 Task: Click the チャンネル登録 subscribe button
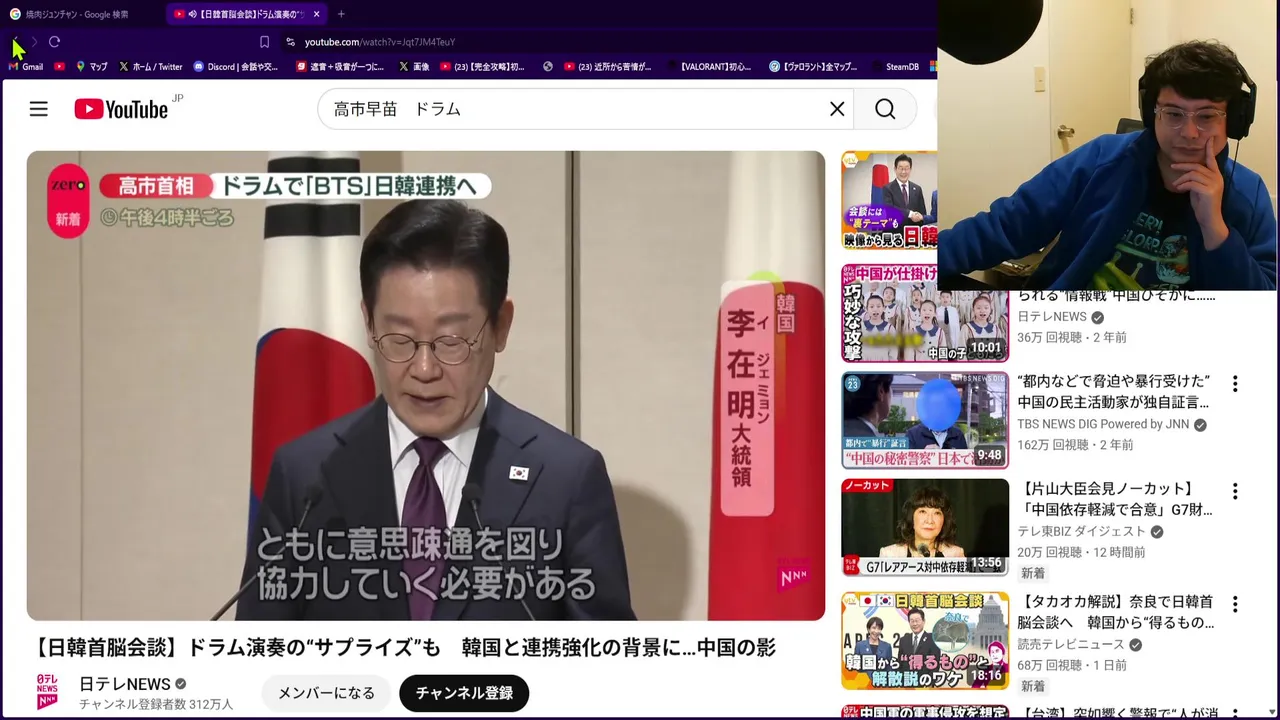tap(464, 693)
